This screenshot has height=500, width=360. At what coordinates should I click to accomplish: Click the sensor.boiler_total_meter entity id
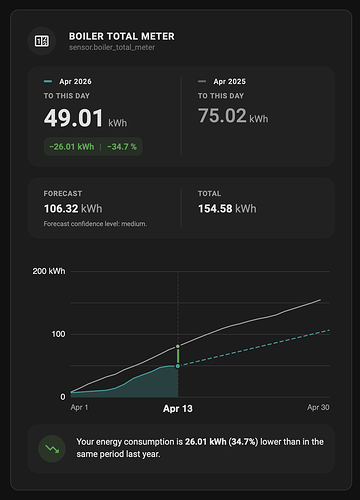click(112, 47)
